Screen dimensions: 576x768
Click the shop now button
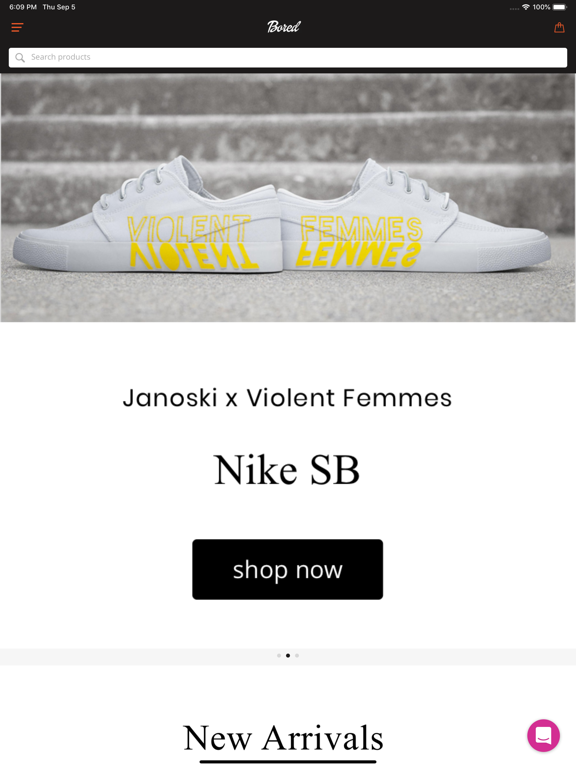tap(288, 569)
